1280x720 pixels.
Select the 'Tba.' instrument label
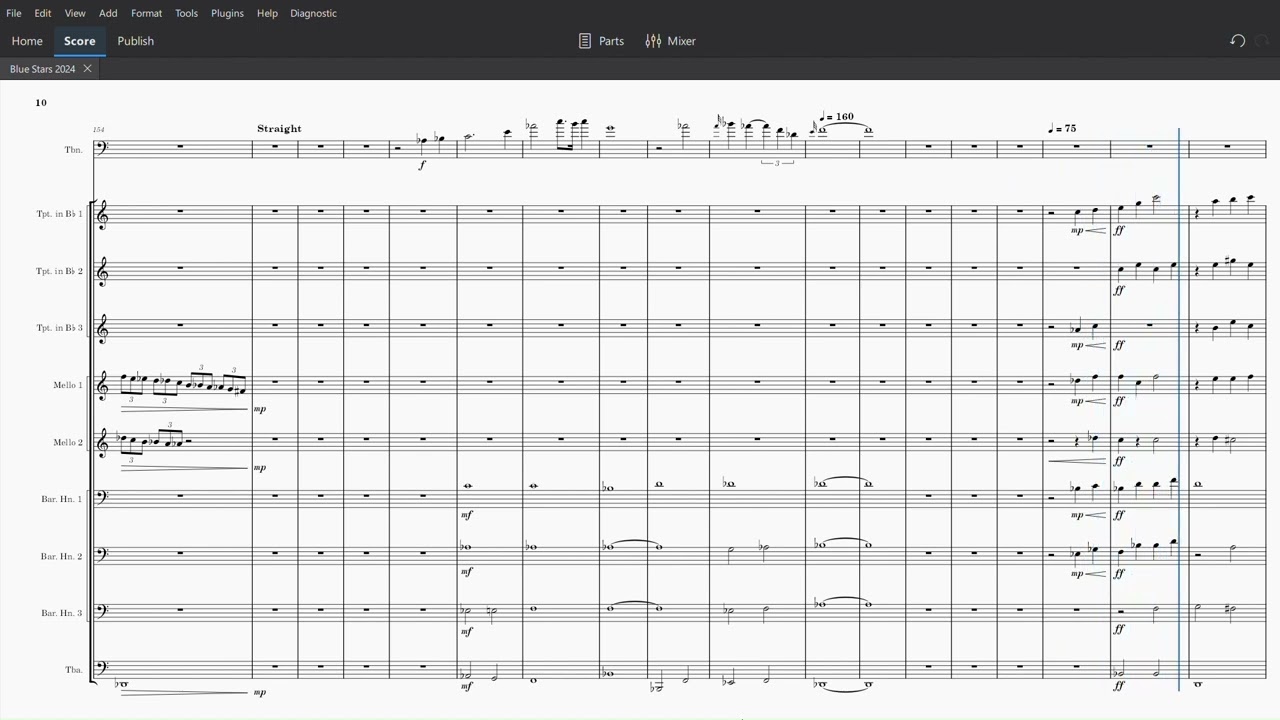click(x=74, y=670)
